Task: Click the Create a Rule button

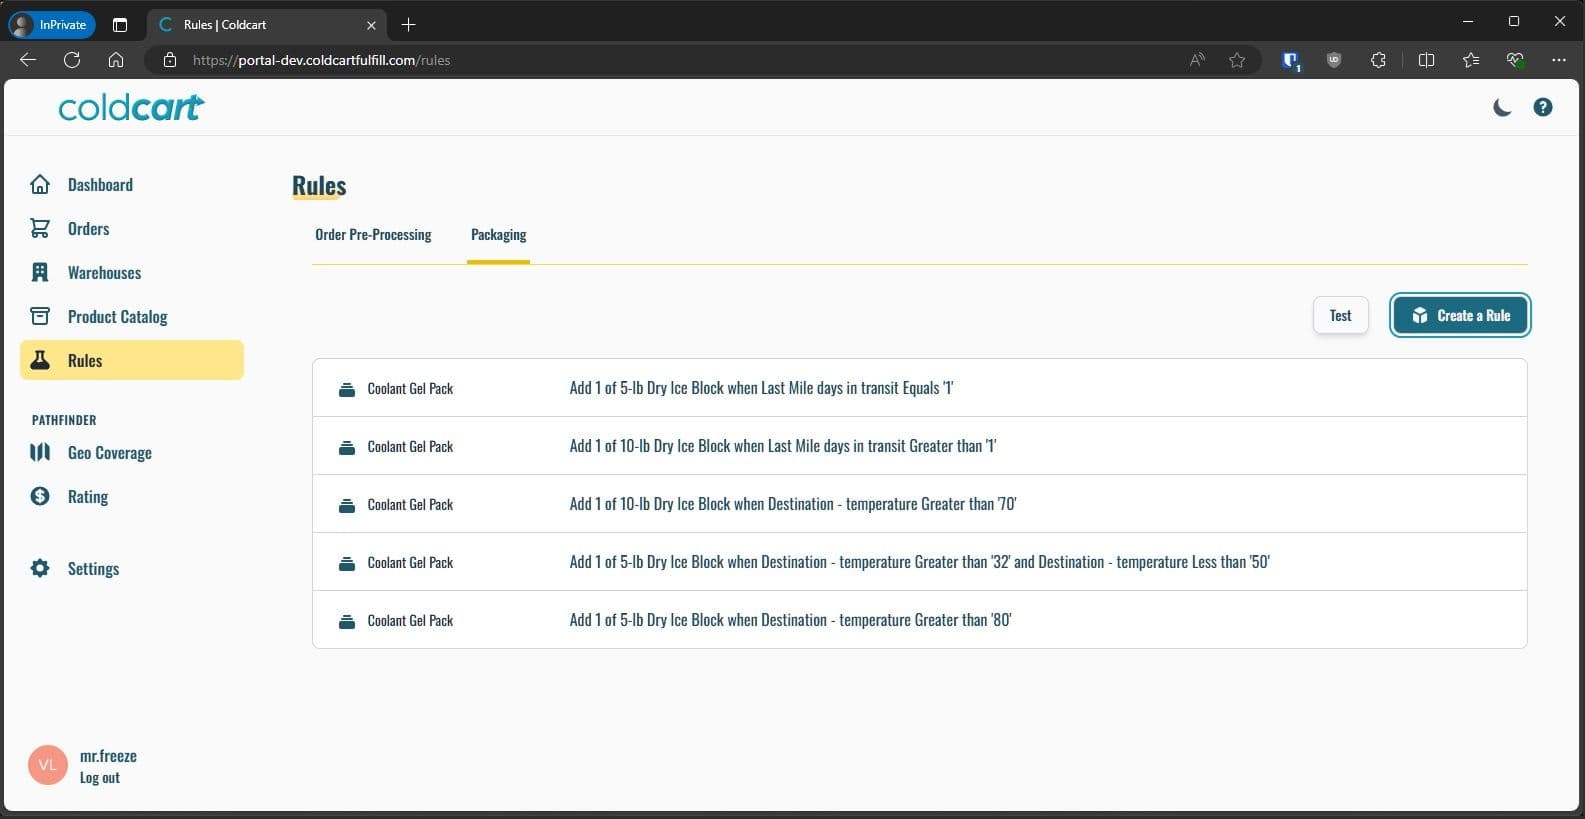Action: pos(1459,315)
